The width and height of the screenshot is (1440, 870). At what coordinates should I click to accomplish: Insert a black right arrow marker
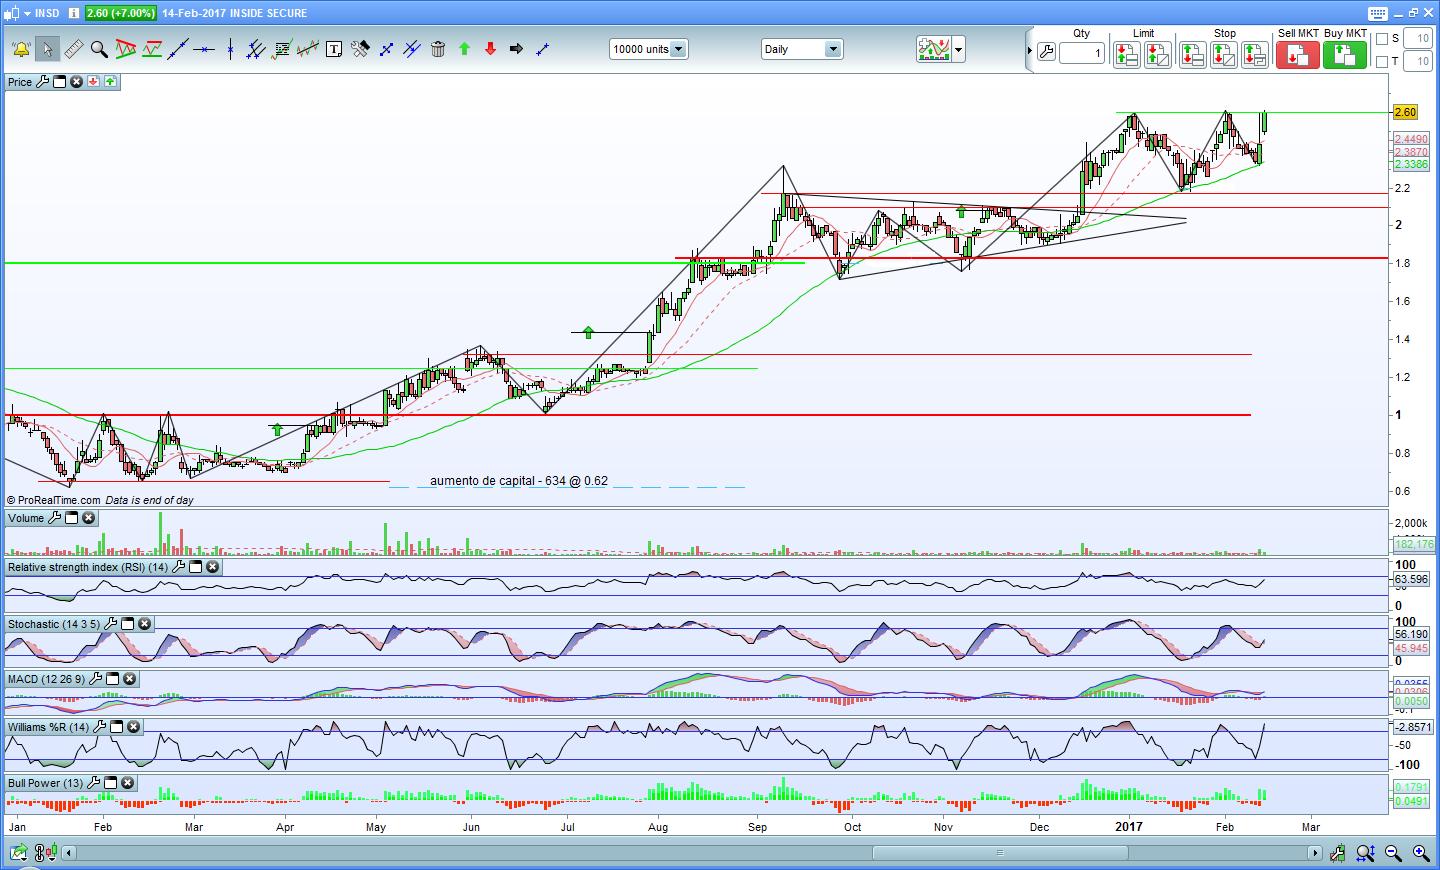point(516,49)
